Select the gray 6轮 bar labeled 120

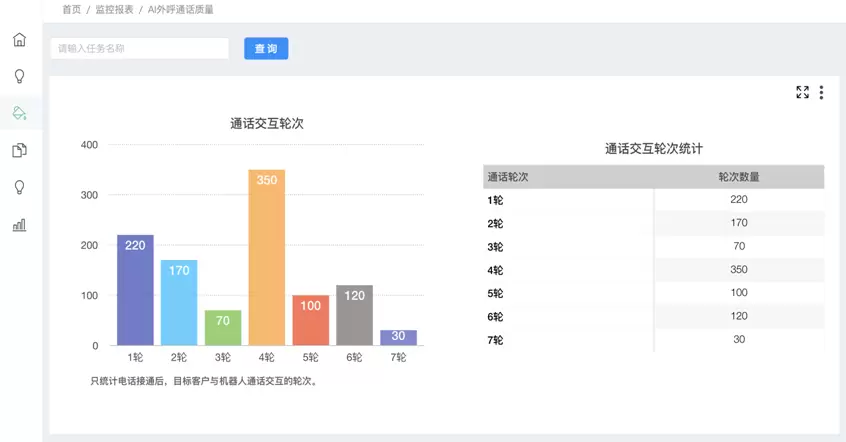coord(355,315)
